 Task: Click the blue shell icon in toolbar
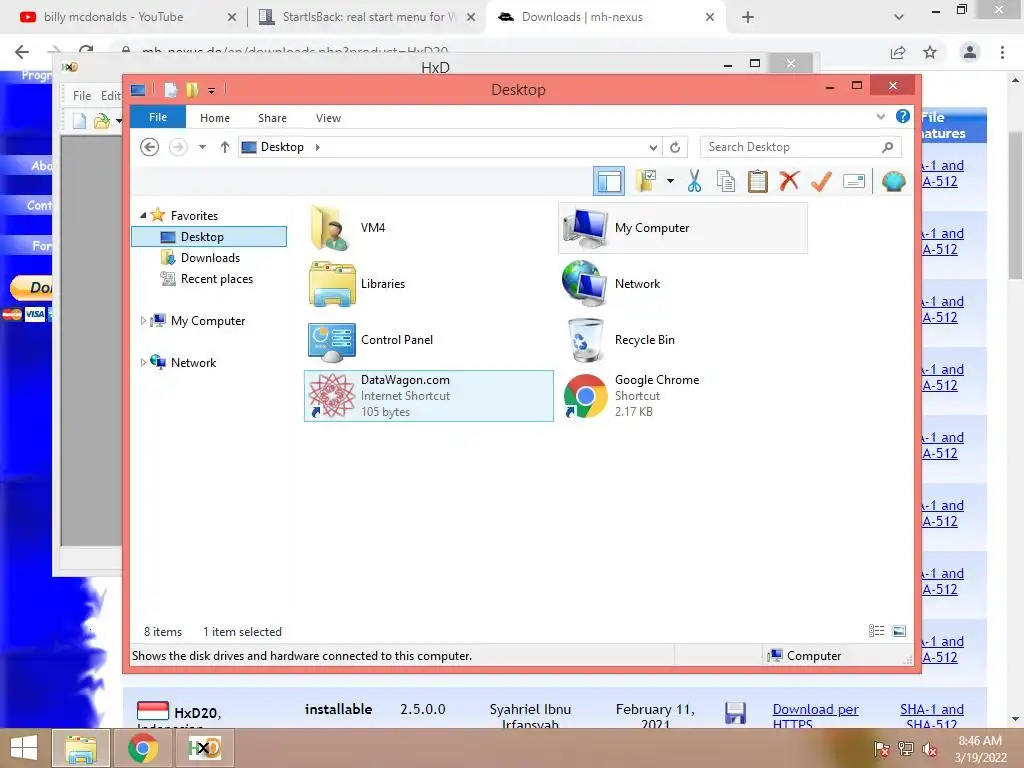click(893, 181)
